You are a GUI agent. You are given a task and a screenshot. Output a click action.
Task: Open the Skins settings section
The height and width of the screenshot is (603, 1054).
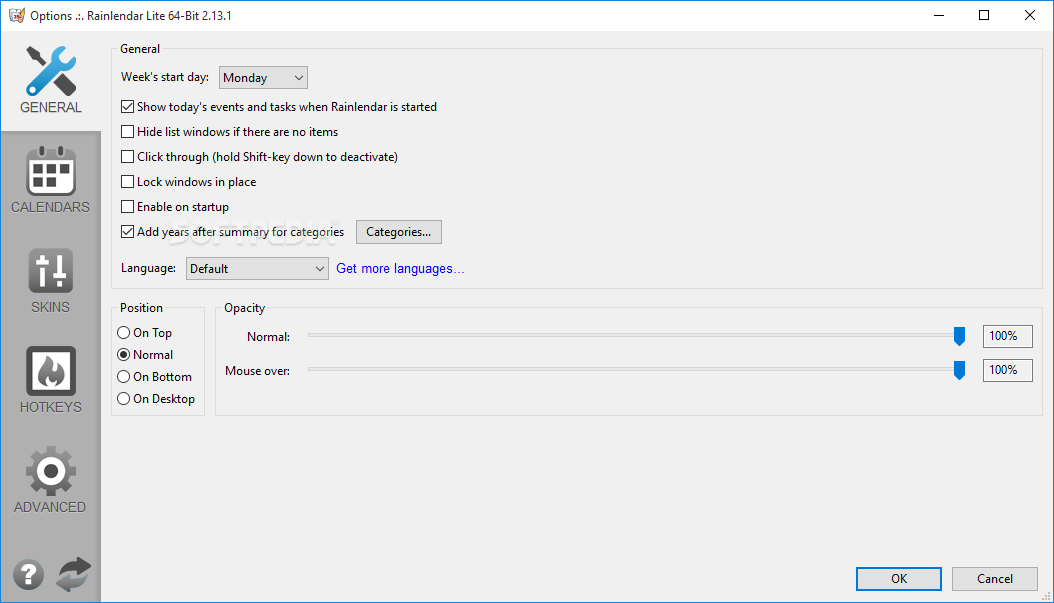(x=50, y=280)
